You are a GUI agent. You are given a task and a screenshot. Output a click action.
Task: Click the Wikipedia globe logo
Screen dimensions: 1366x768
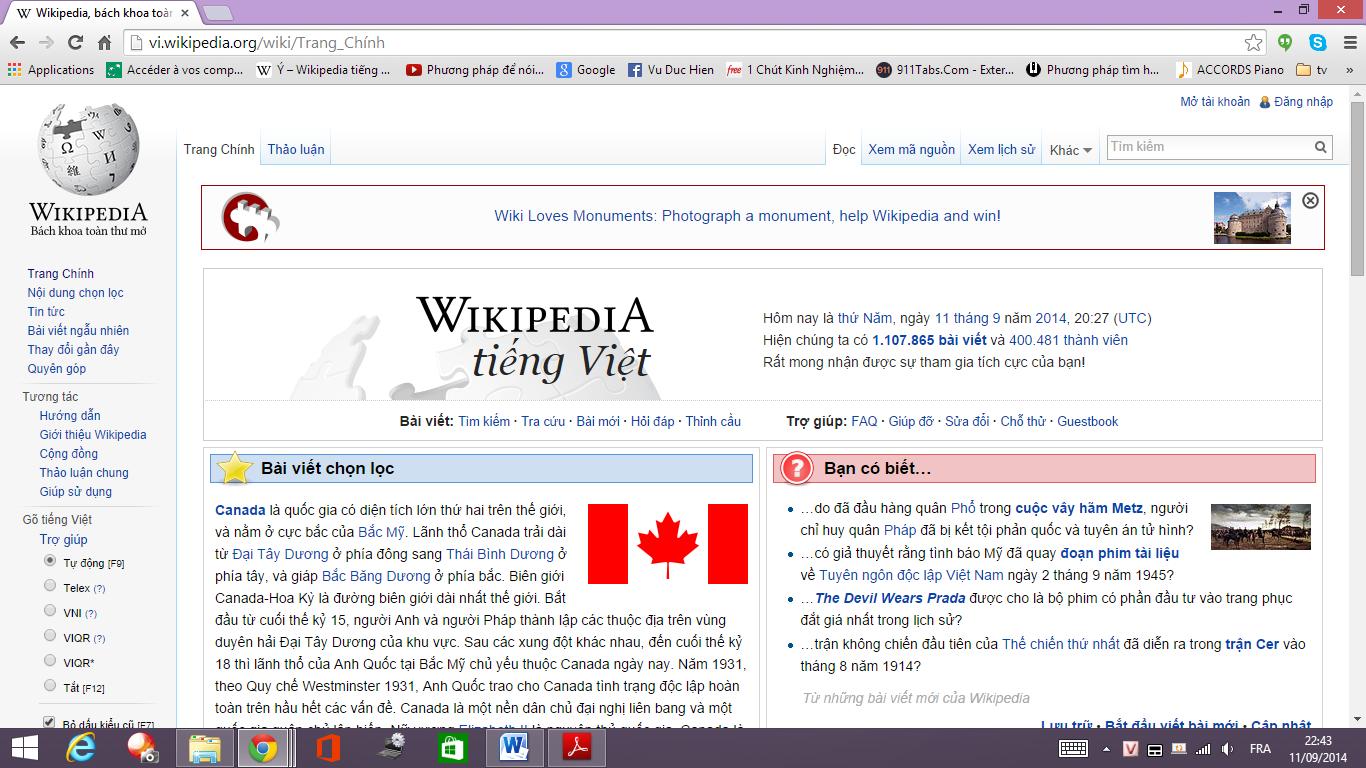point(88,150)
